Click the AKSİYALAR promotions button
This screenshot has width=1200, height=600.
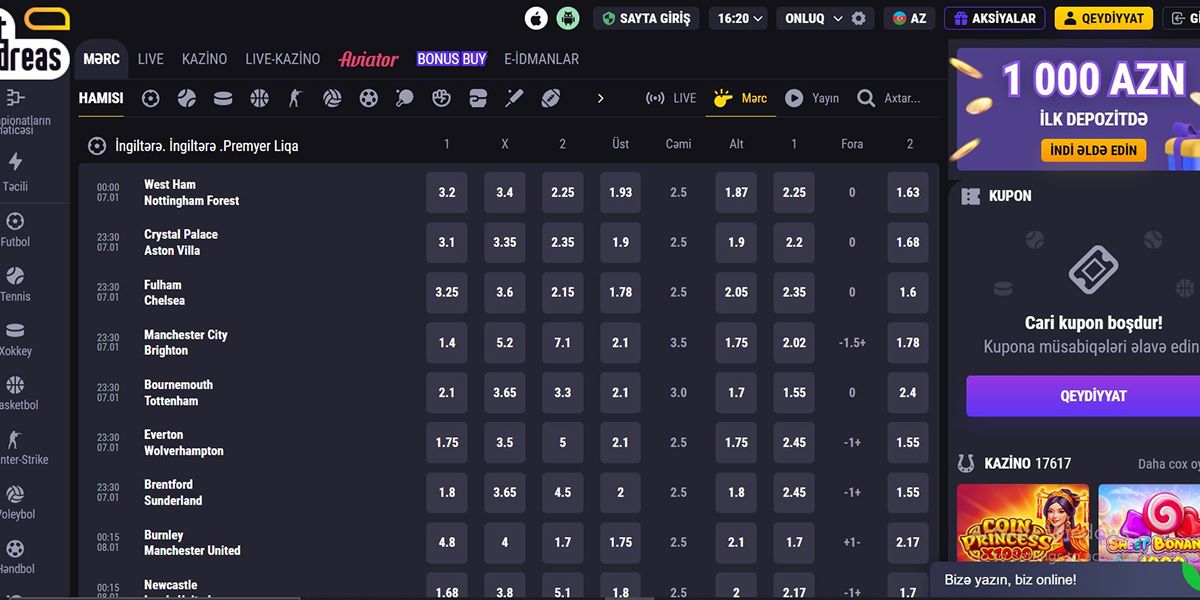click(x=994, y=18)
